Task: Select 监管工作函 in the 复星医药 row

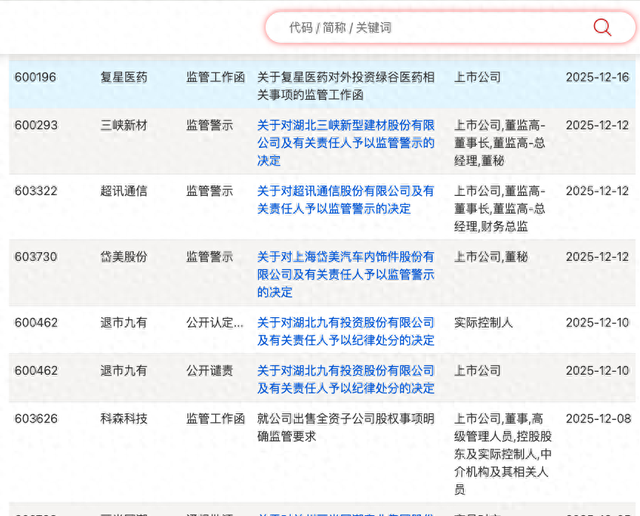Action: point(216,77)
